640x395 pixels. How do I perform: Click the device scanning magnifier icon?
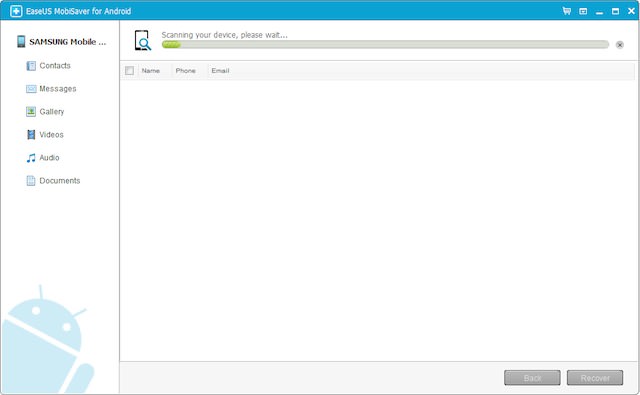pos(143,40)
